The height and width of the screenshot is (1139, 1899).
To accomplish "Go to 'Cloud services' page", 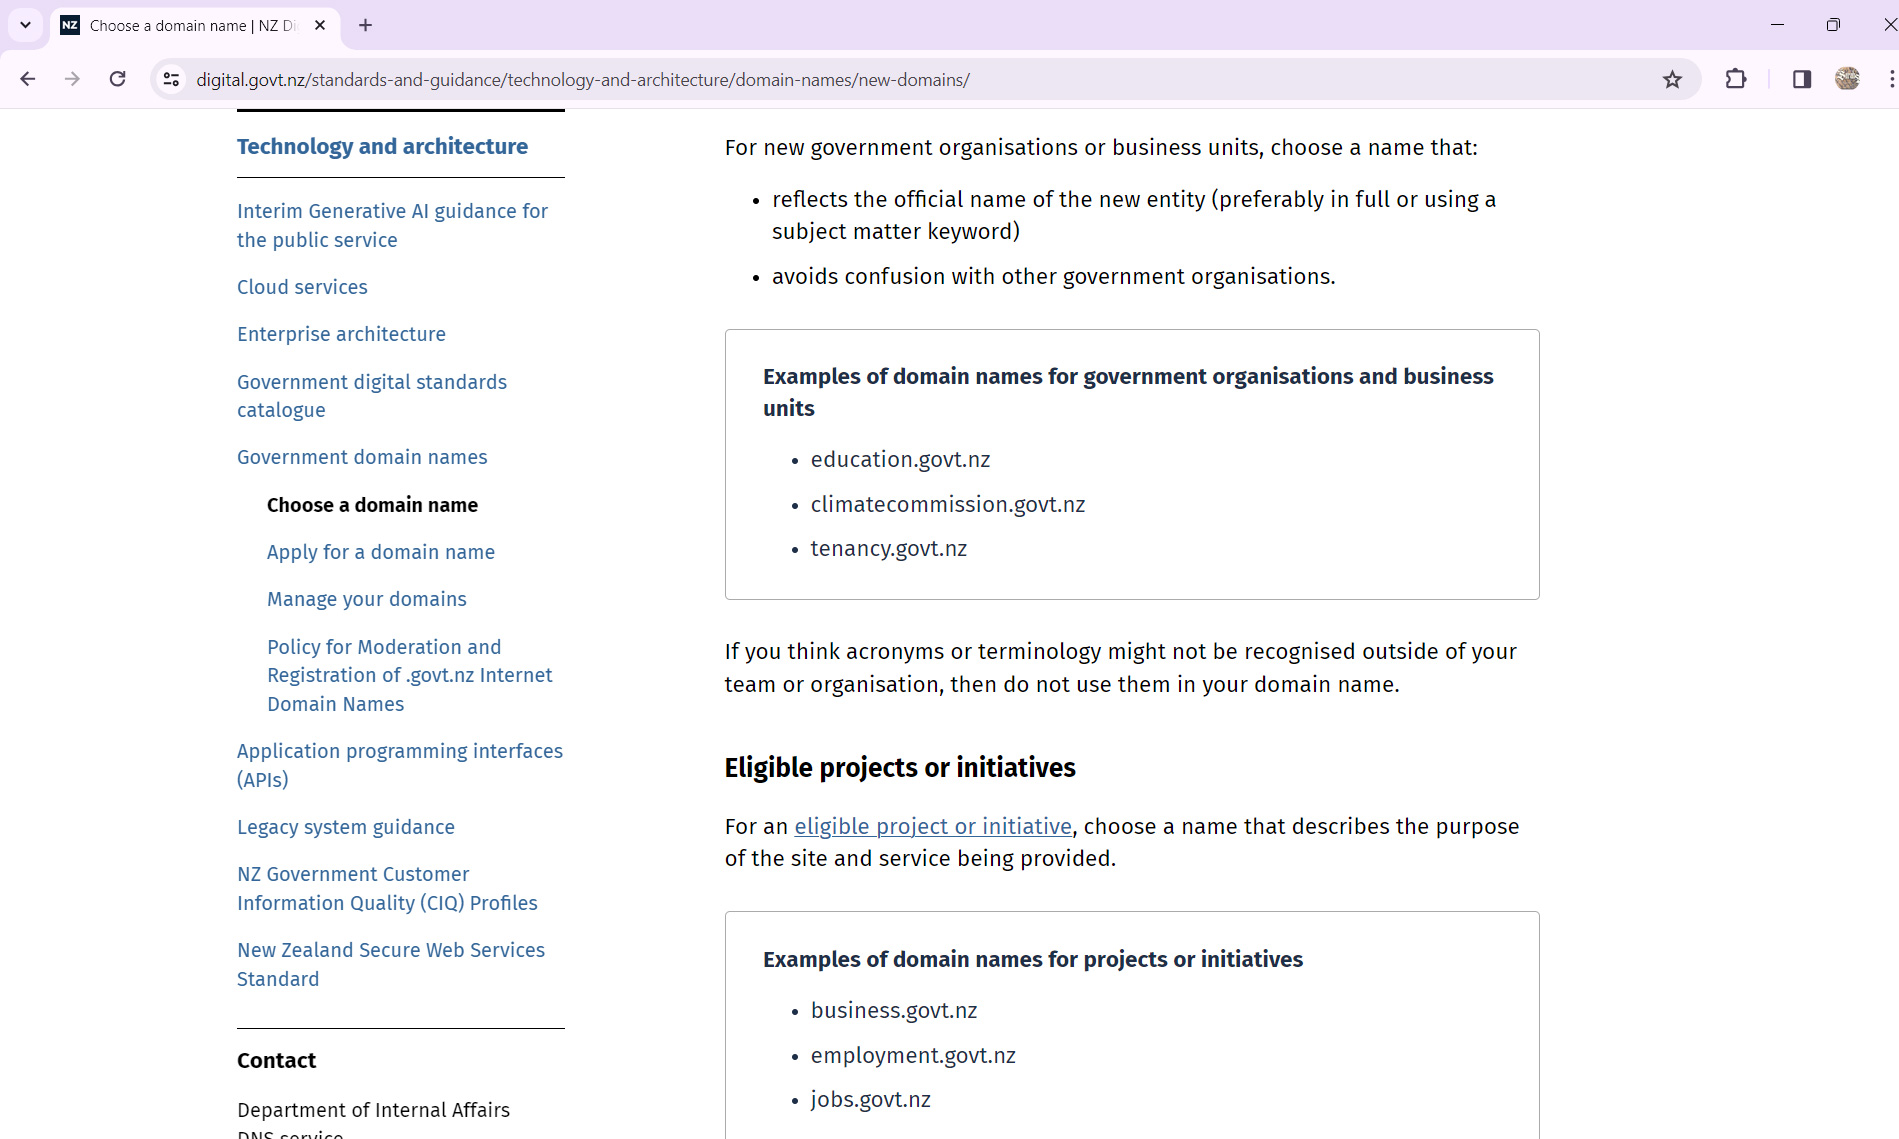I will [x=302, y=287].
